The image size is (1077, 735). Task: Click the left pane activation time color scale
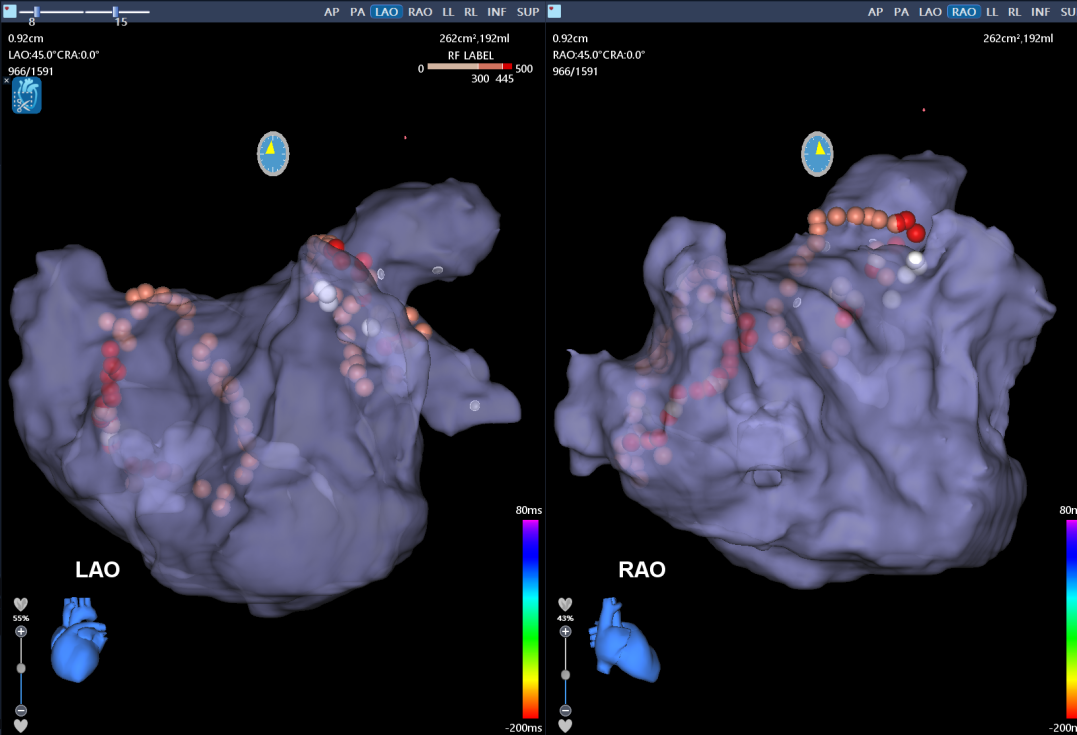click(530, 619)
